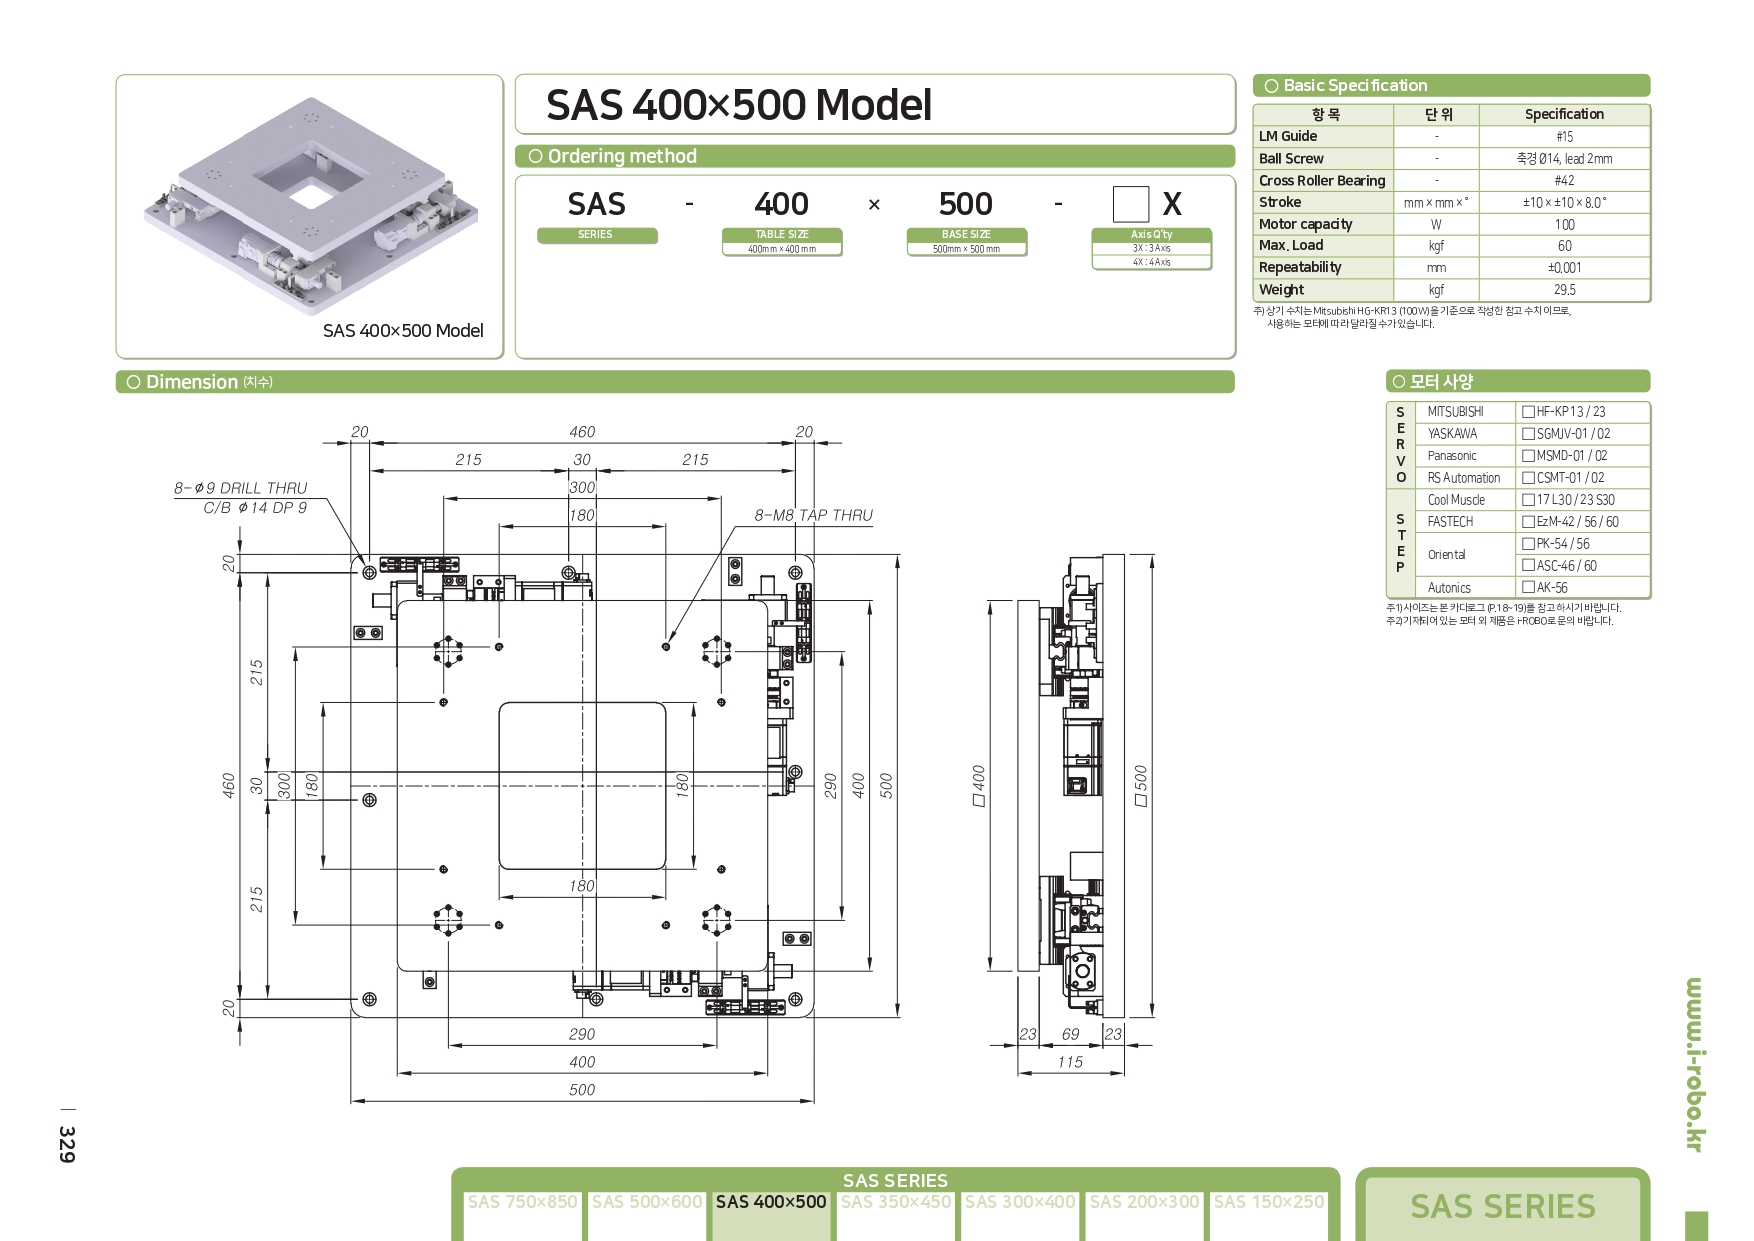Click the SERIES label under SAS
Screen dimensions: 1754x1241
click(596, 235)
